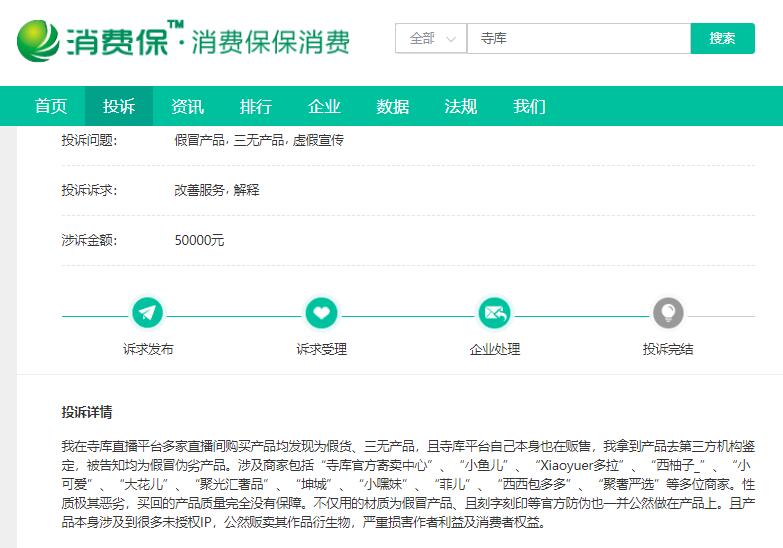Open the 资讯 navigation tab
The height and width of the screenshot is (548, 783).
coord(187,107)
